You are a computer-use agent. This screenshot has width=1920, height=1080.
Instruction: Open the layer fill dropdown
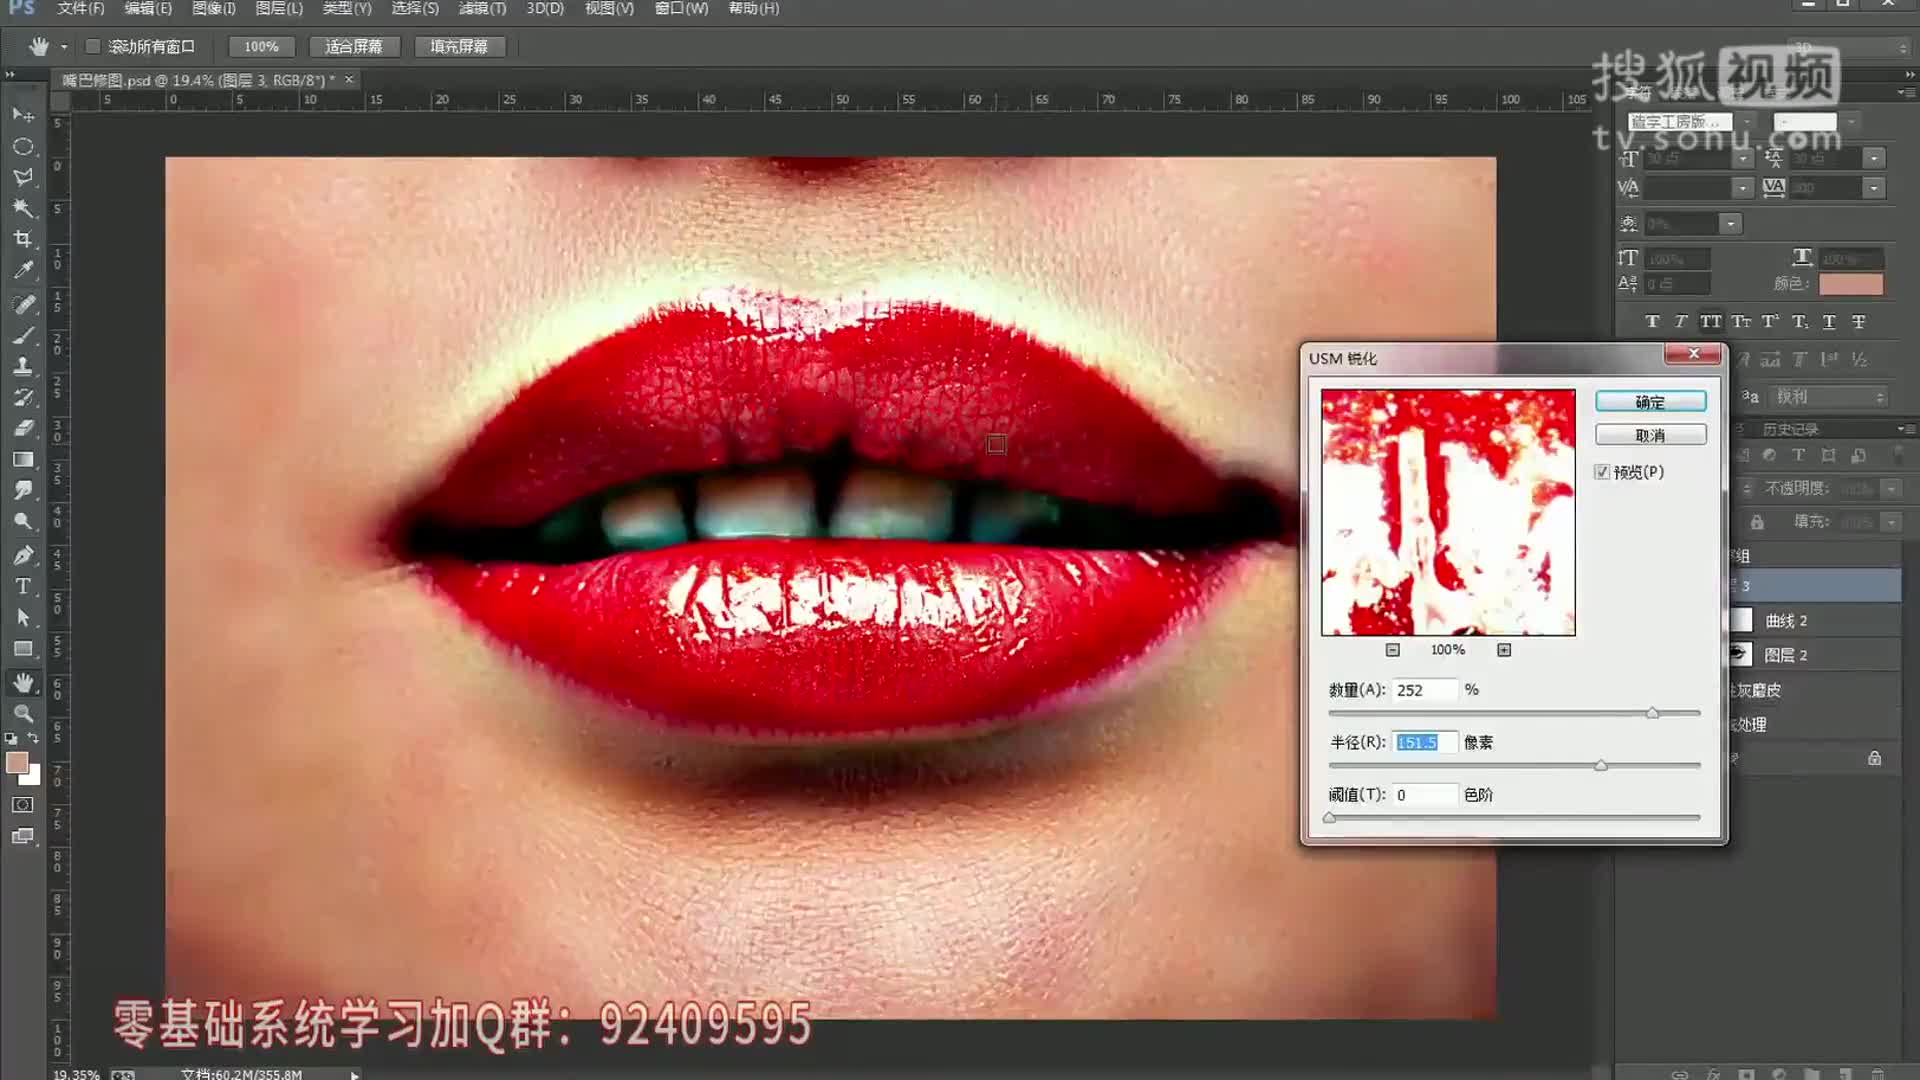pos(1891,522)
